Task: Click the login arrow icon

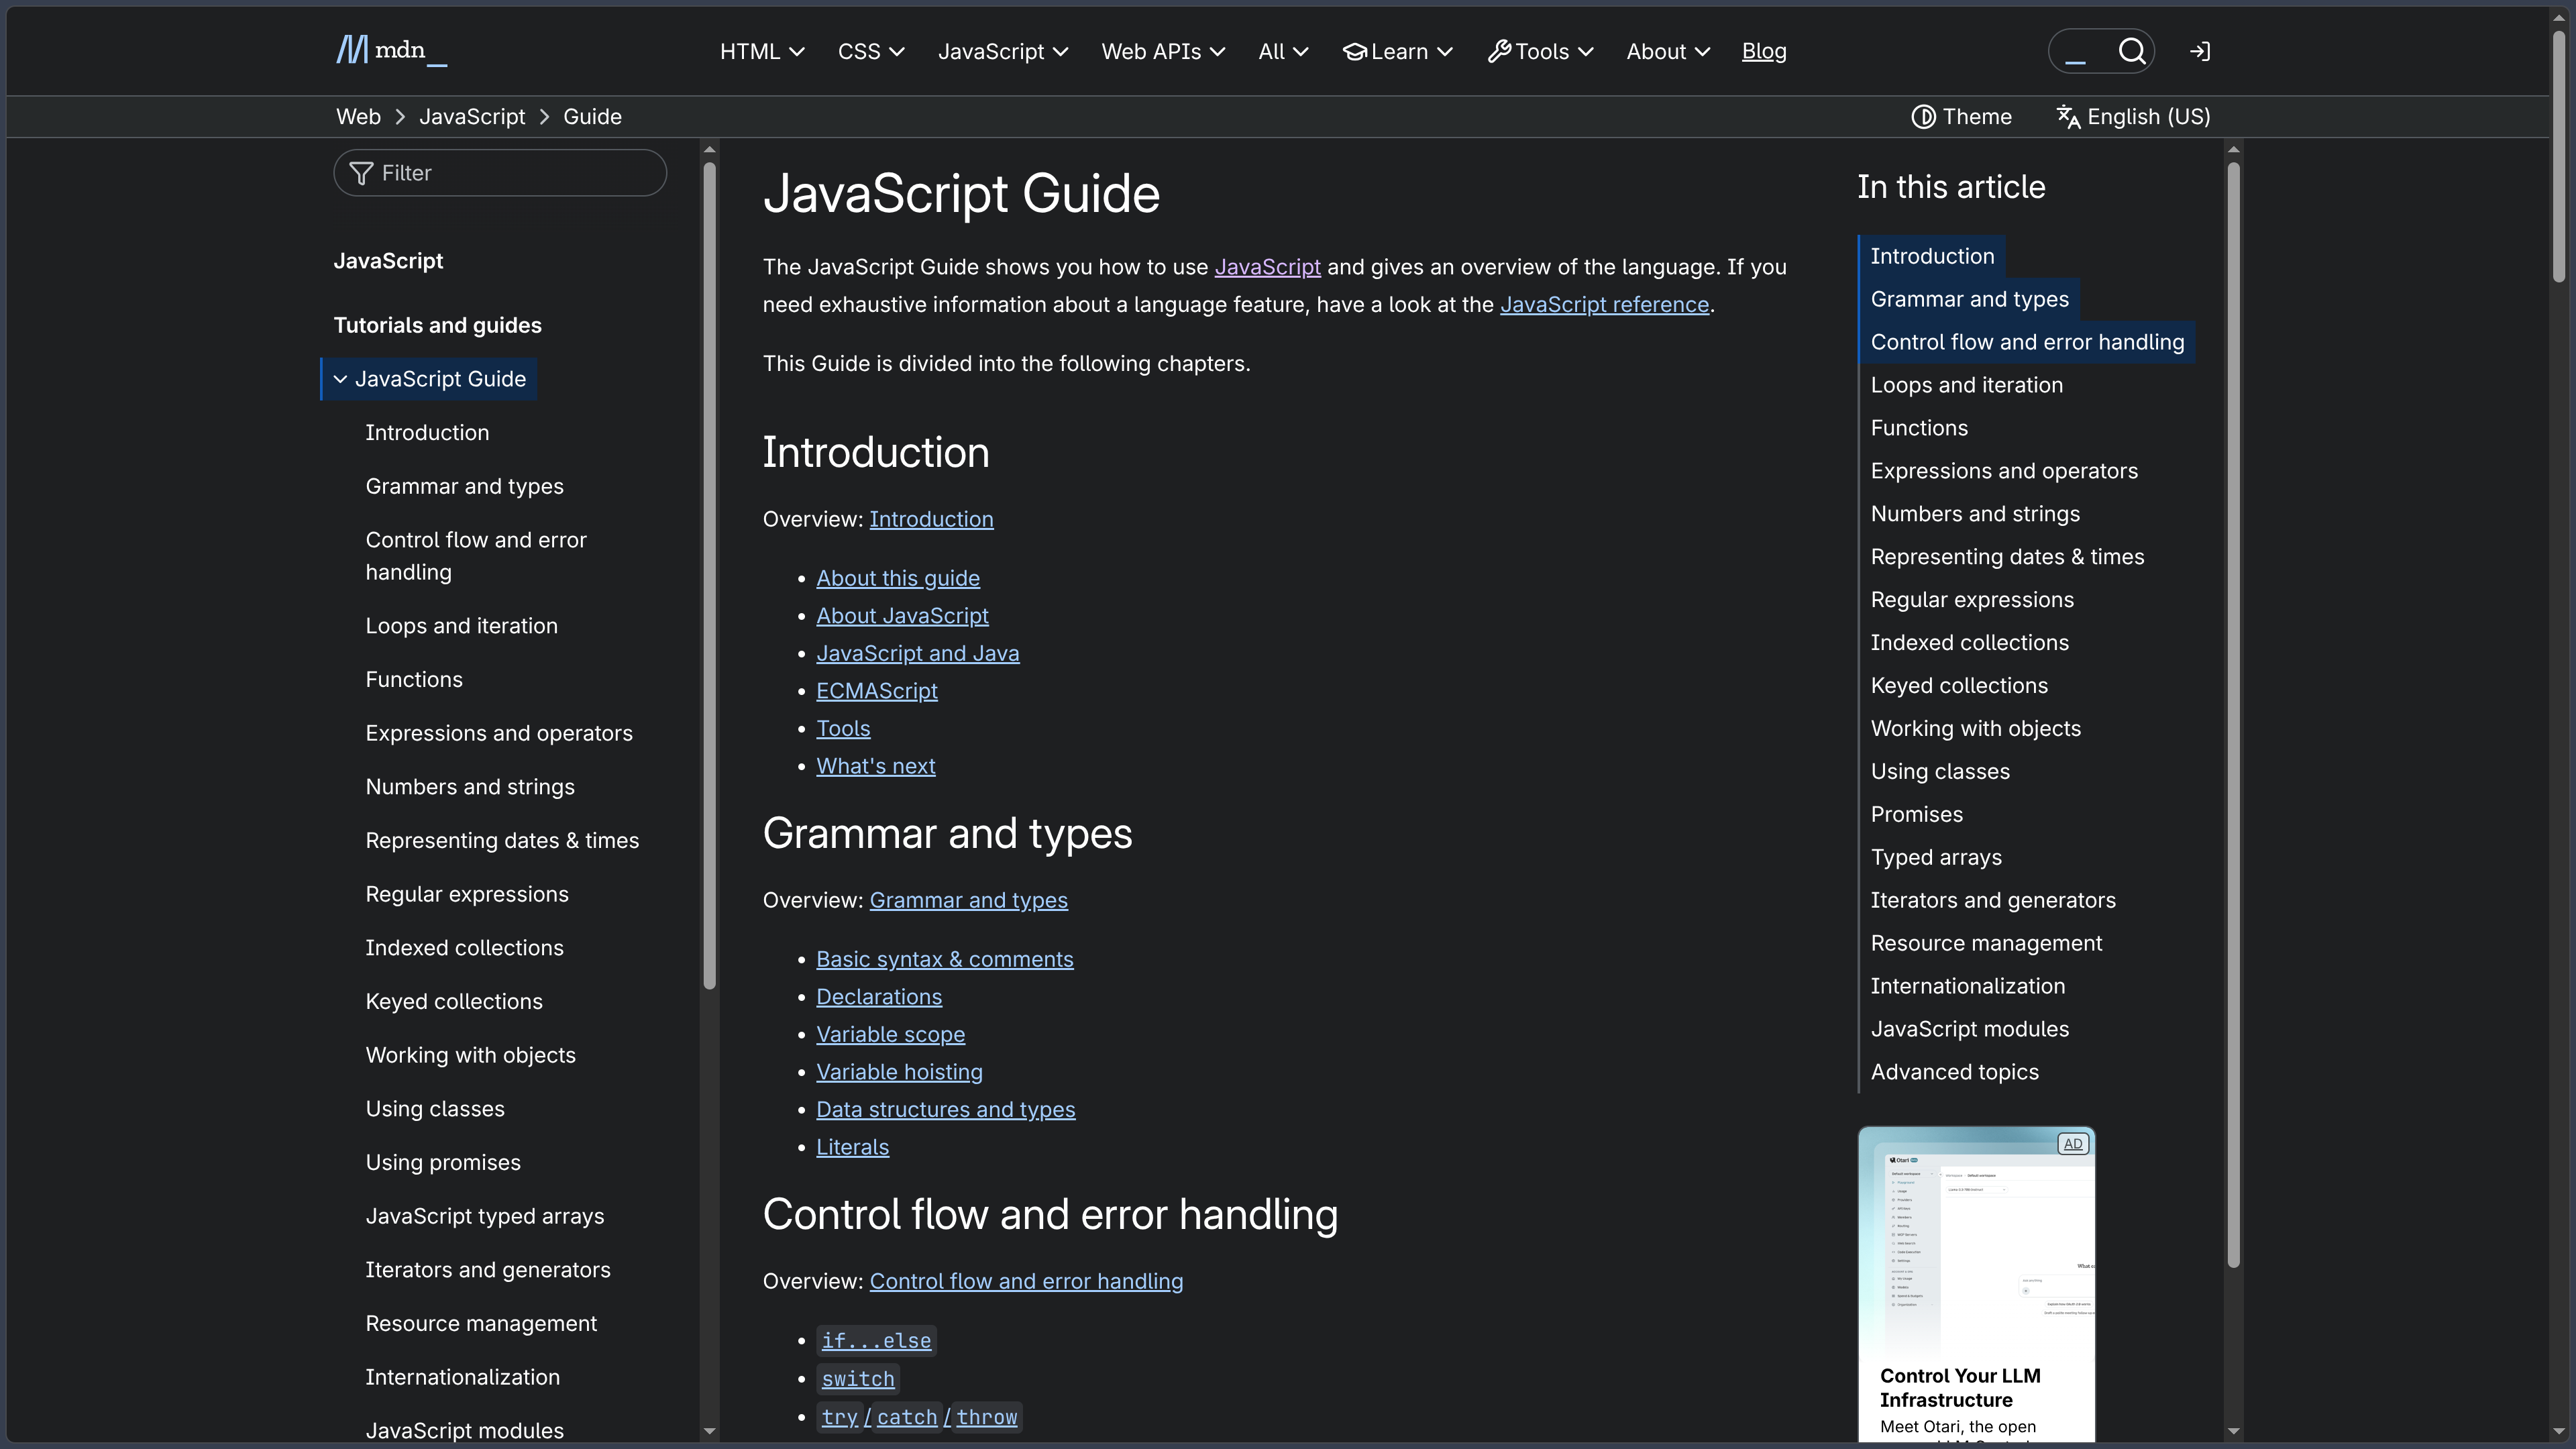Action: pos(2199,51)
